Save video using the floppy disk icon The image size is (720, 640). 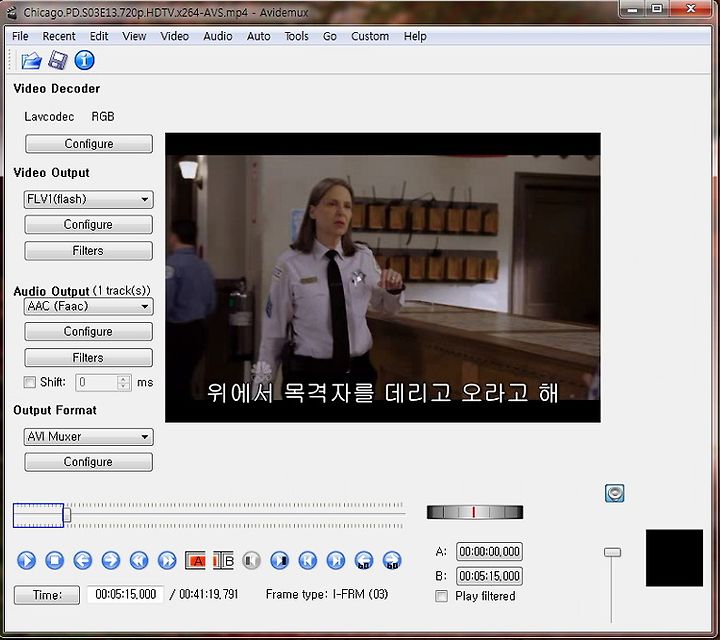tap(58, 60)
